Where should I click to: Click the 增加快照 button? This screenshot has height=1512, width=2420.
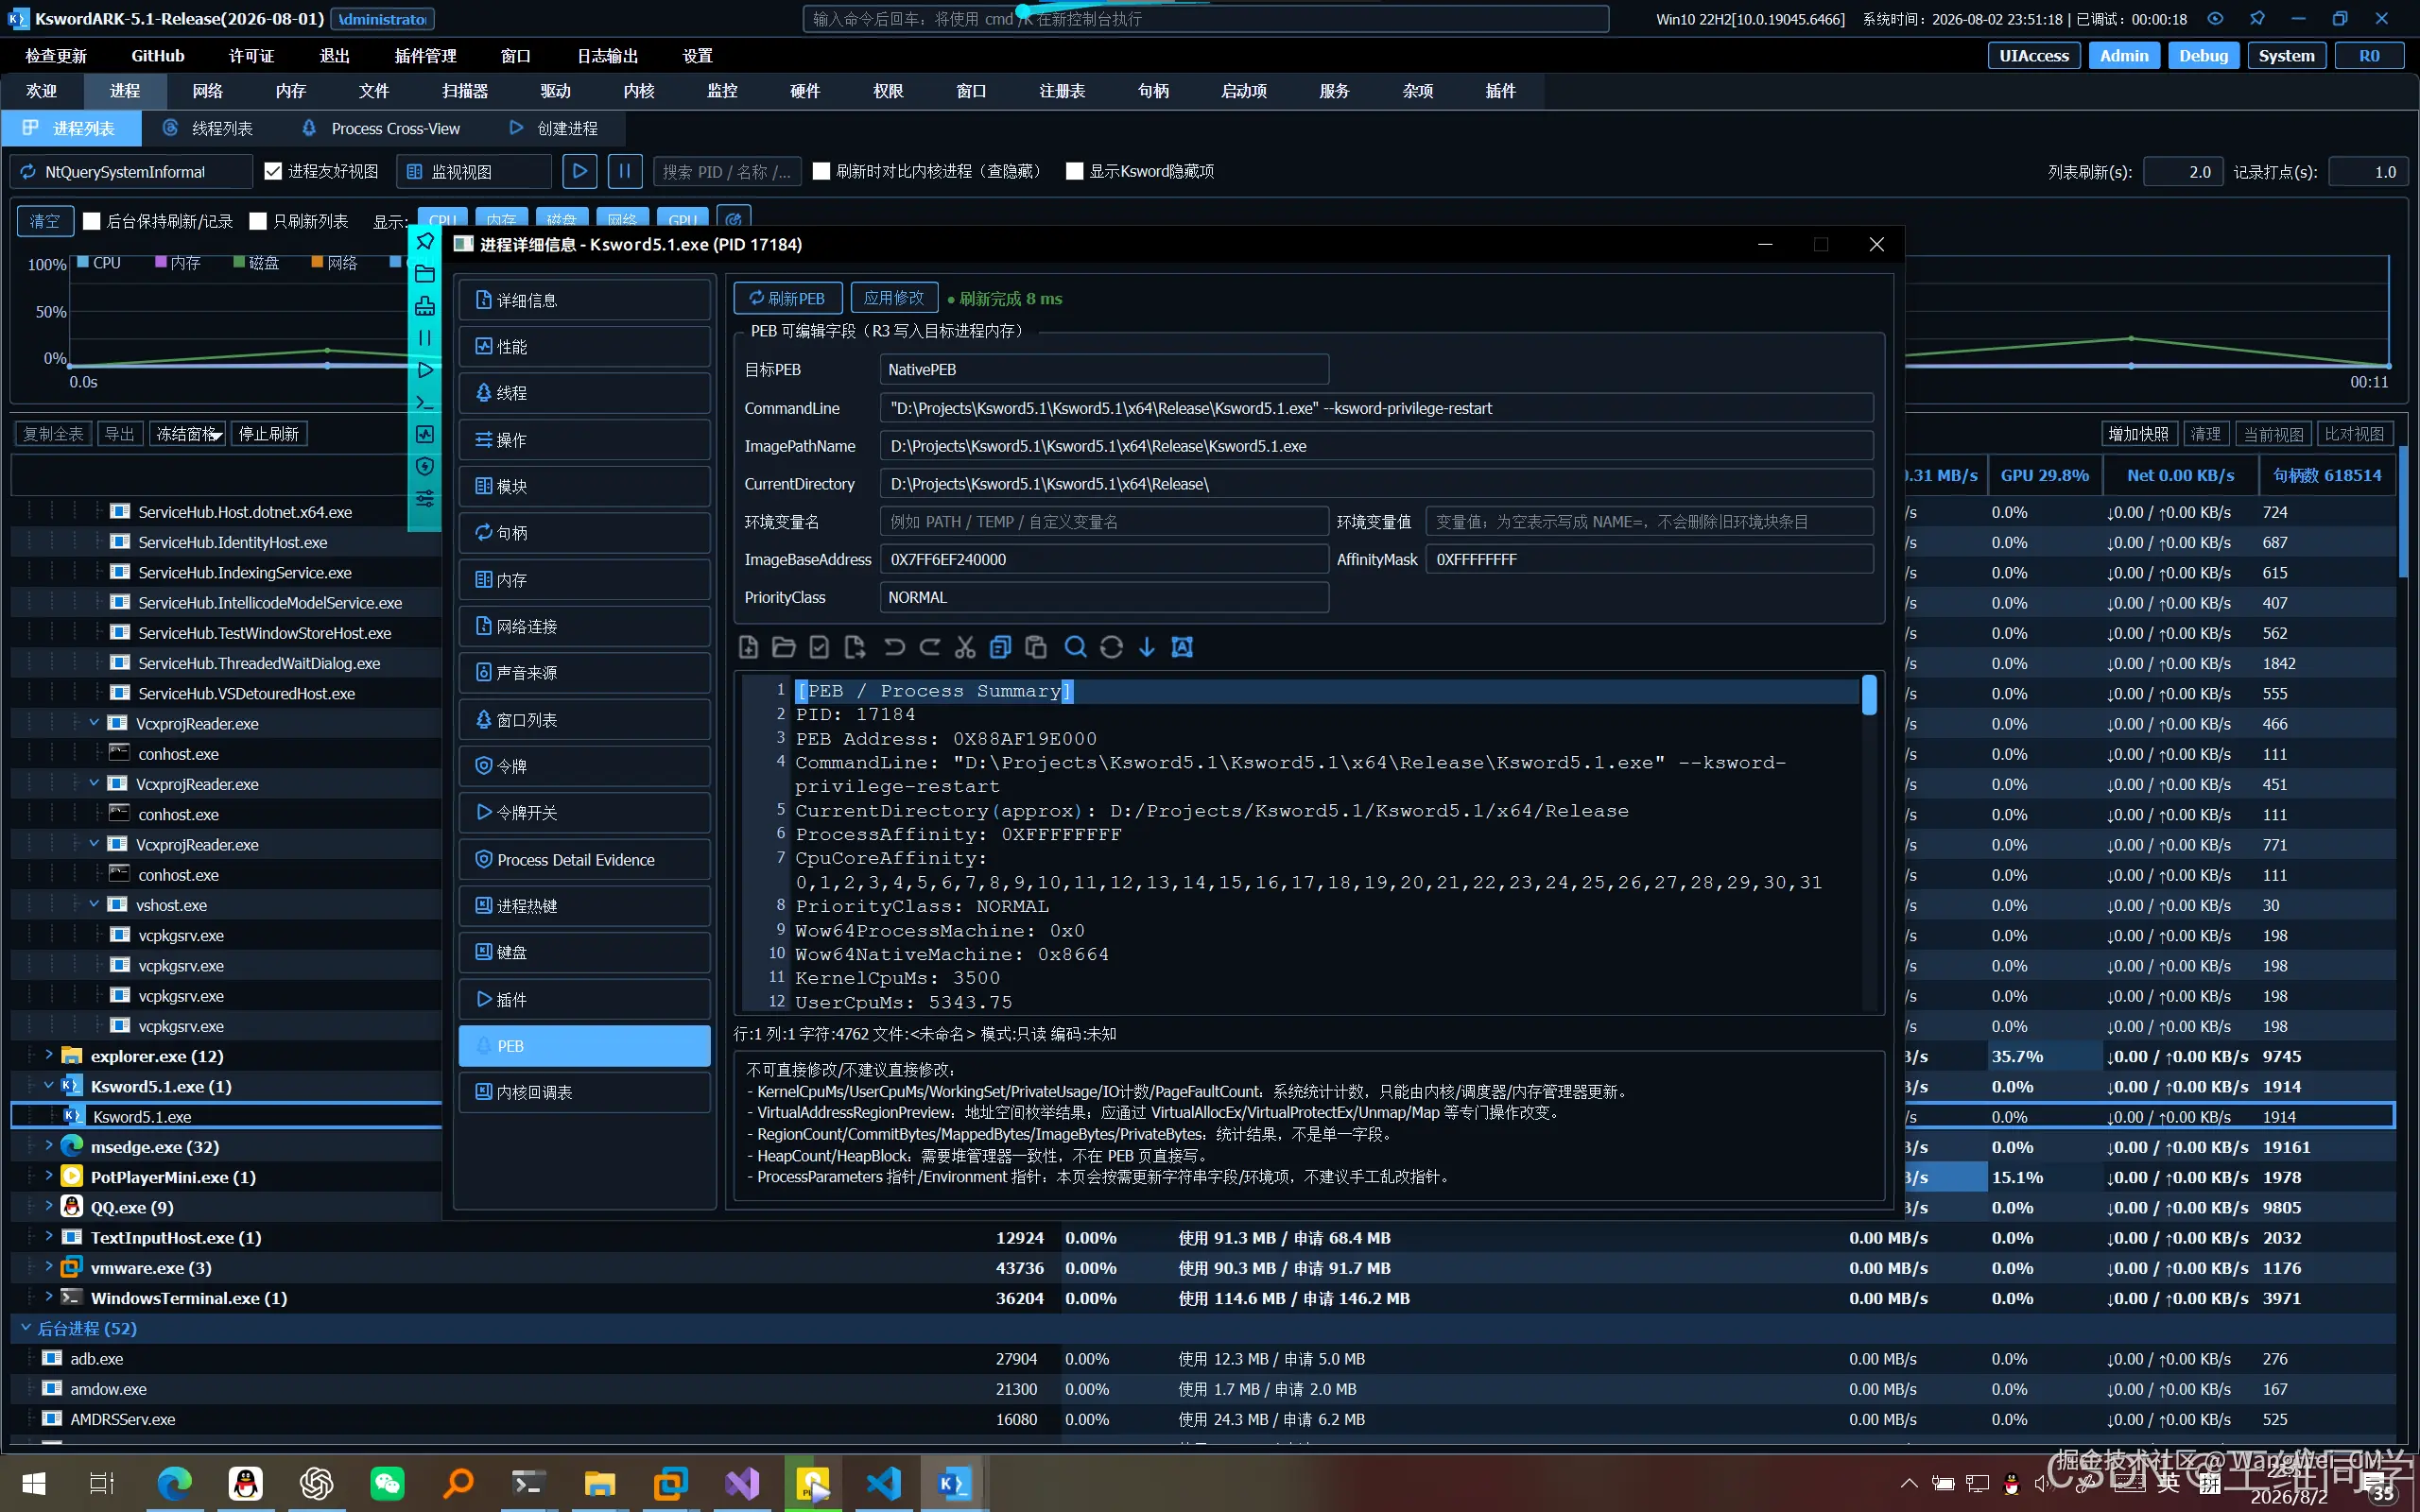(2138, 434)
